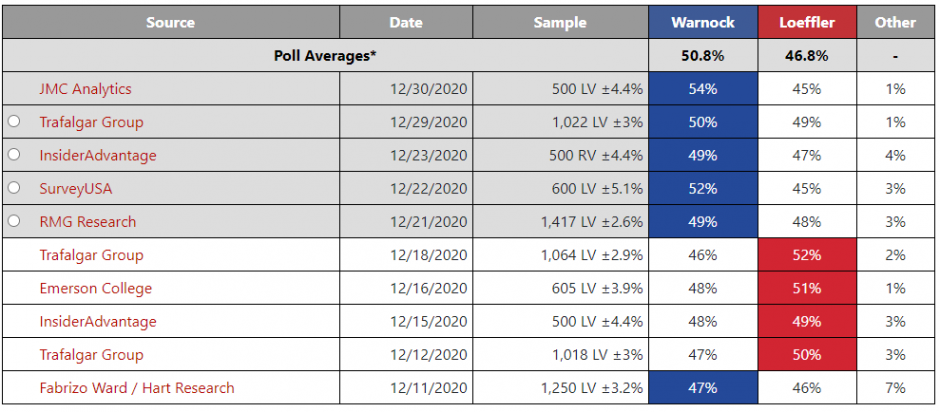
Task: Select the Trafalgar Group 12/29/2020 radio button
Action: pyautogui.click(x=14, y=122)
